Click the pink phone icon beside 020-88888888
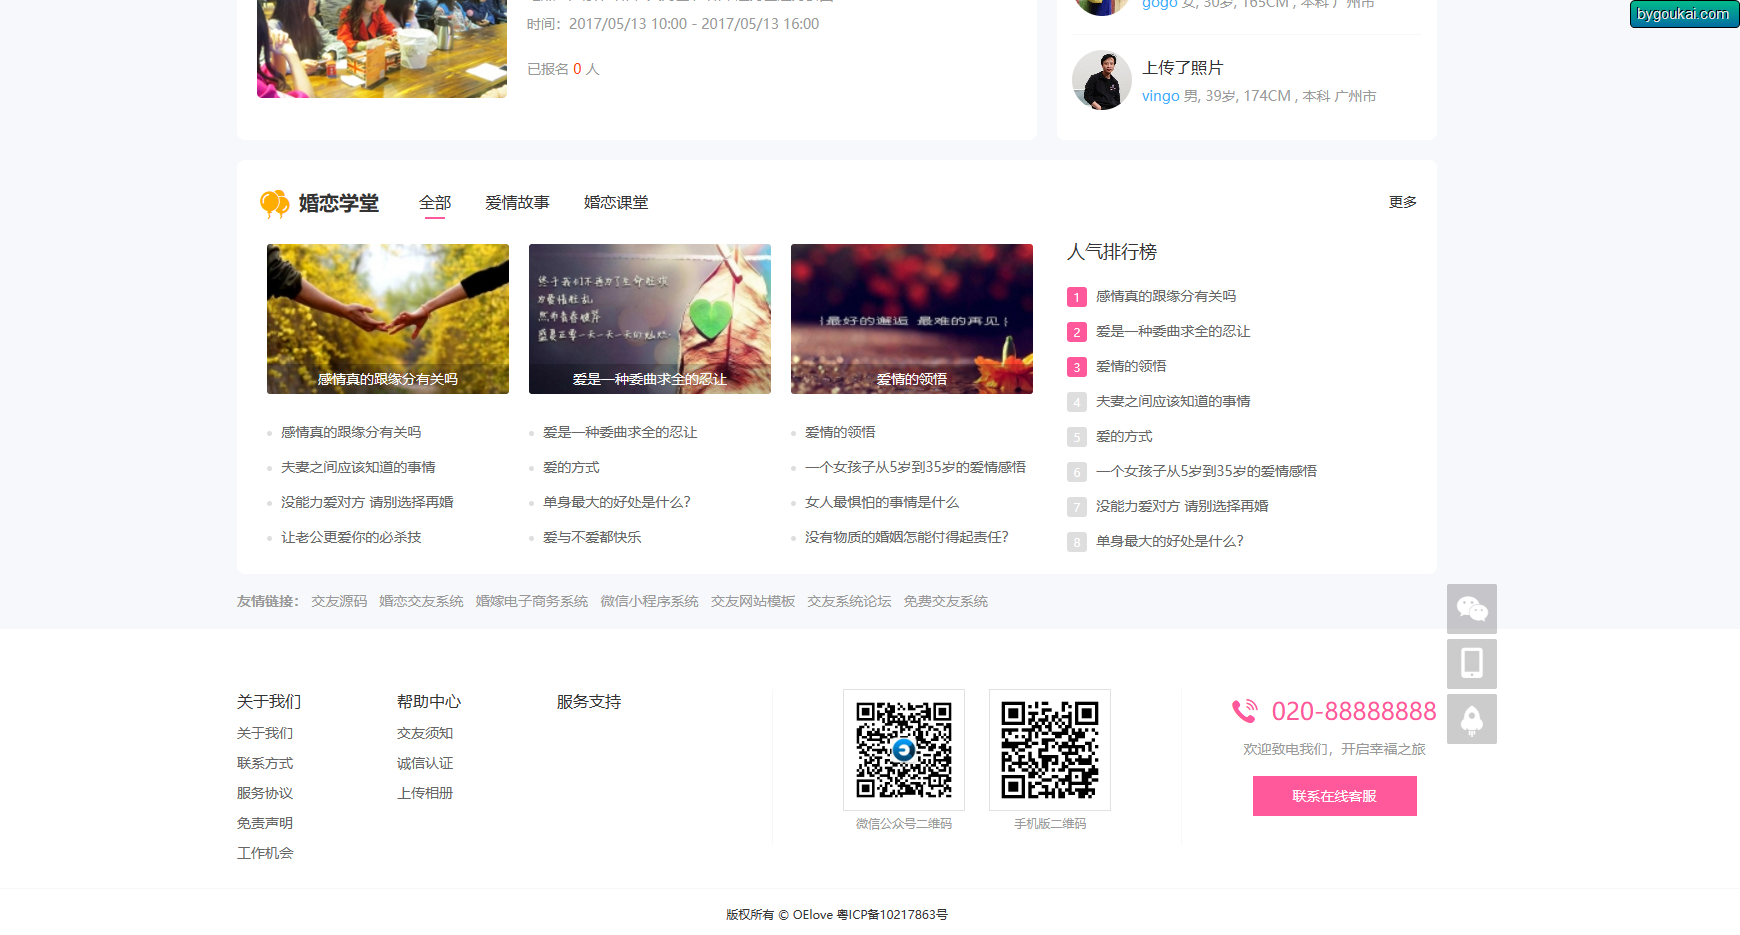This screenshot has width=1740, height=935. coord(1245,711)
